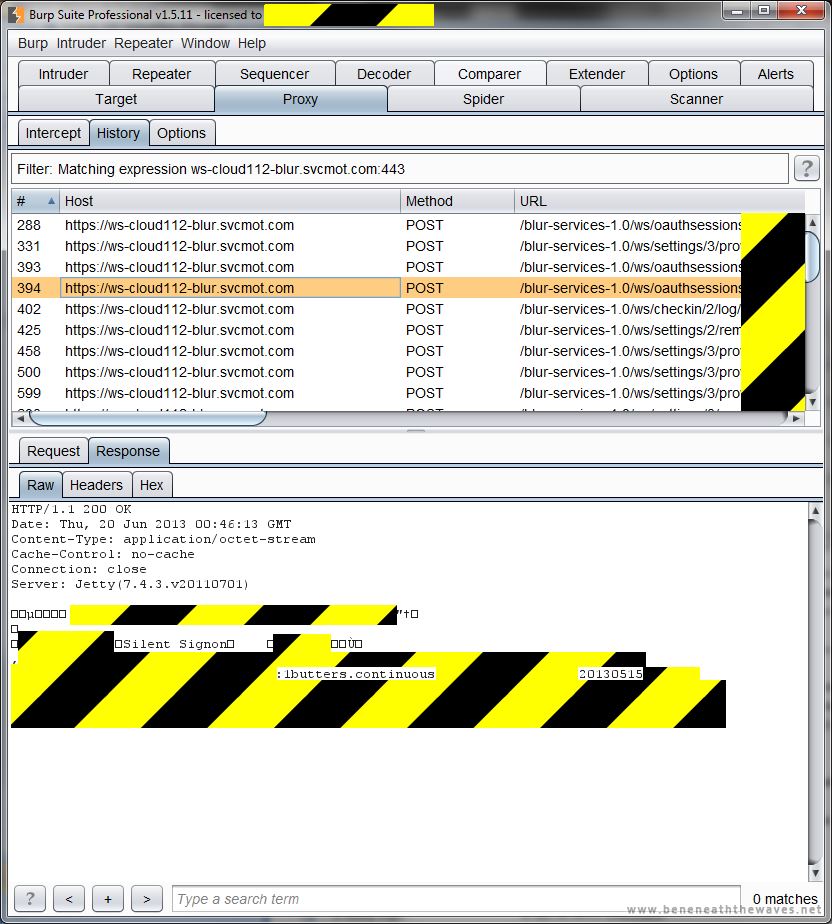Sort by the URL column header

tap(659, 201)
